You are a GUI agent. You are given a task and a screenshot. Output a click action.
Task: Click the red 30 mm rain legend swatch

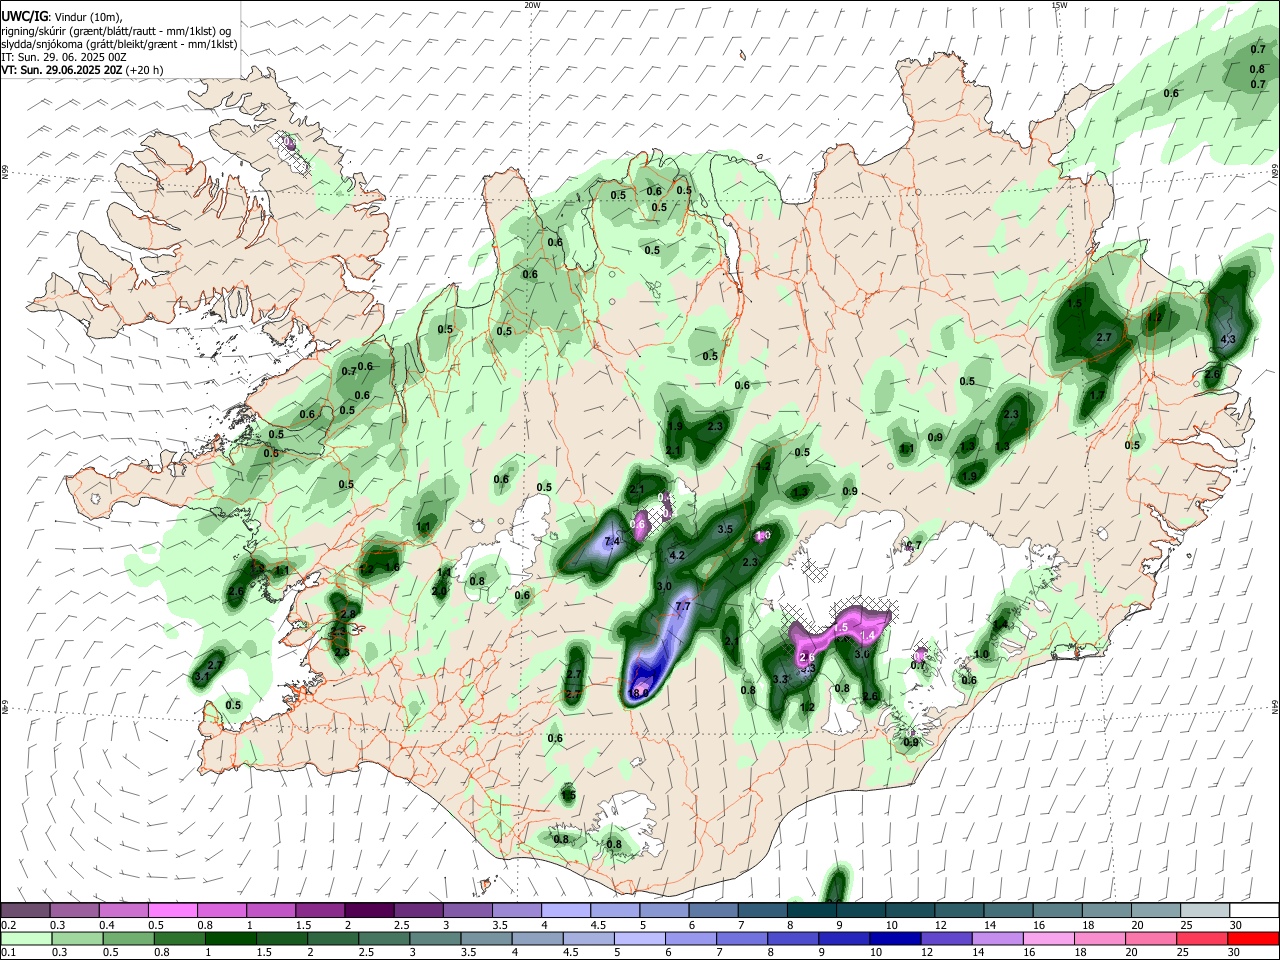pyautogui.click(x=1253, y=938)
